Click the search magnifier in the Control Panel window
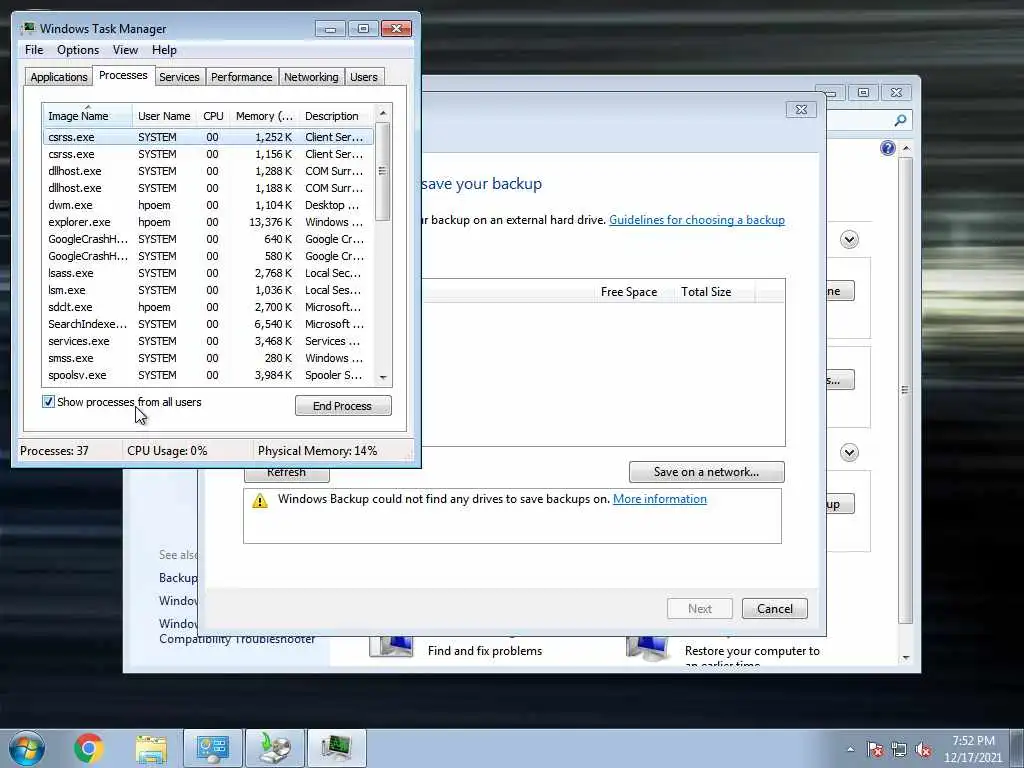Image resolution: width=1024 pixels, height=768 pixels. (900, 120)
